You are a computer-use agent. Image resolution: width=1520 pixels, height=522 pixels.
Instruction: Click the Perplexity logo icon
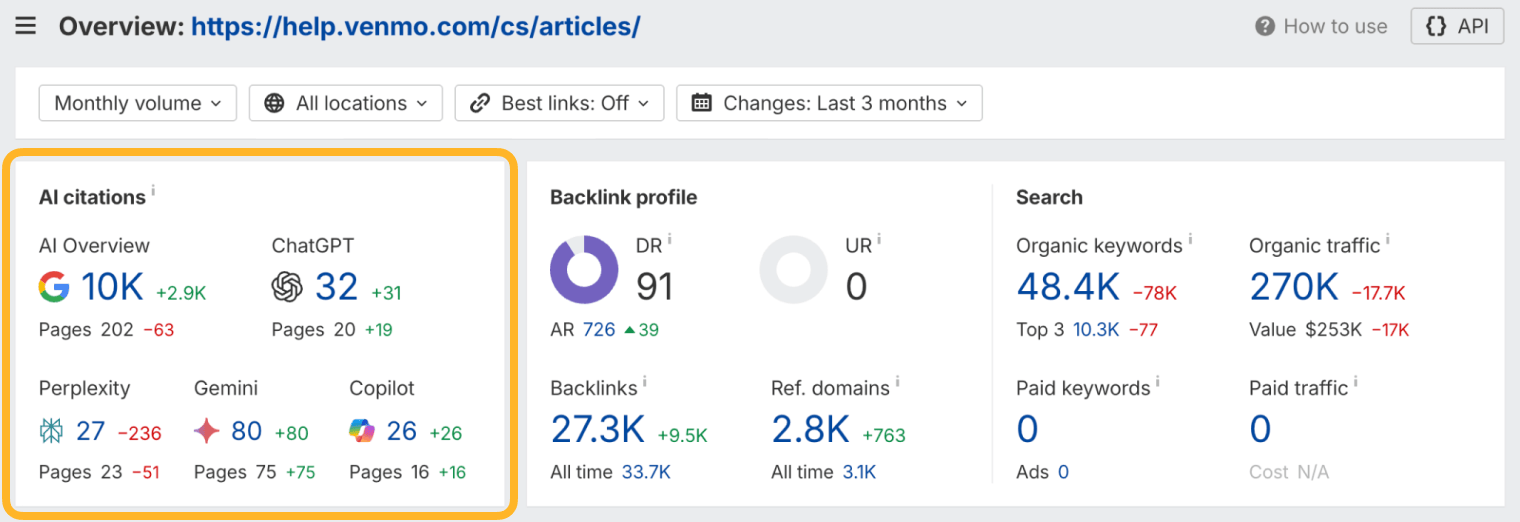[x=51, y=431]
